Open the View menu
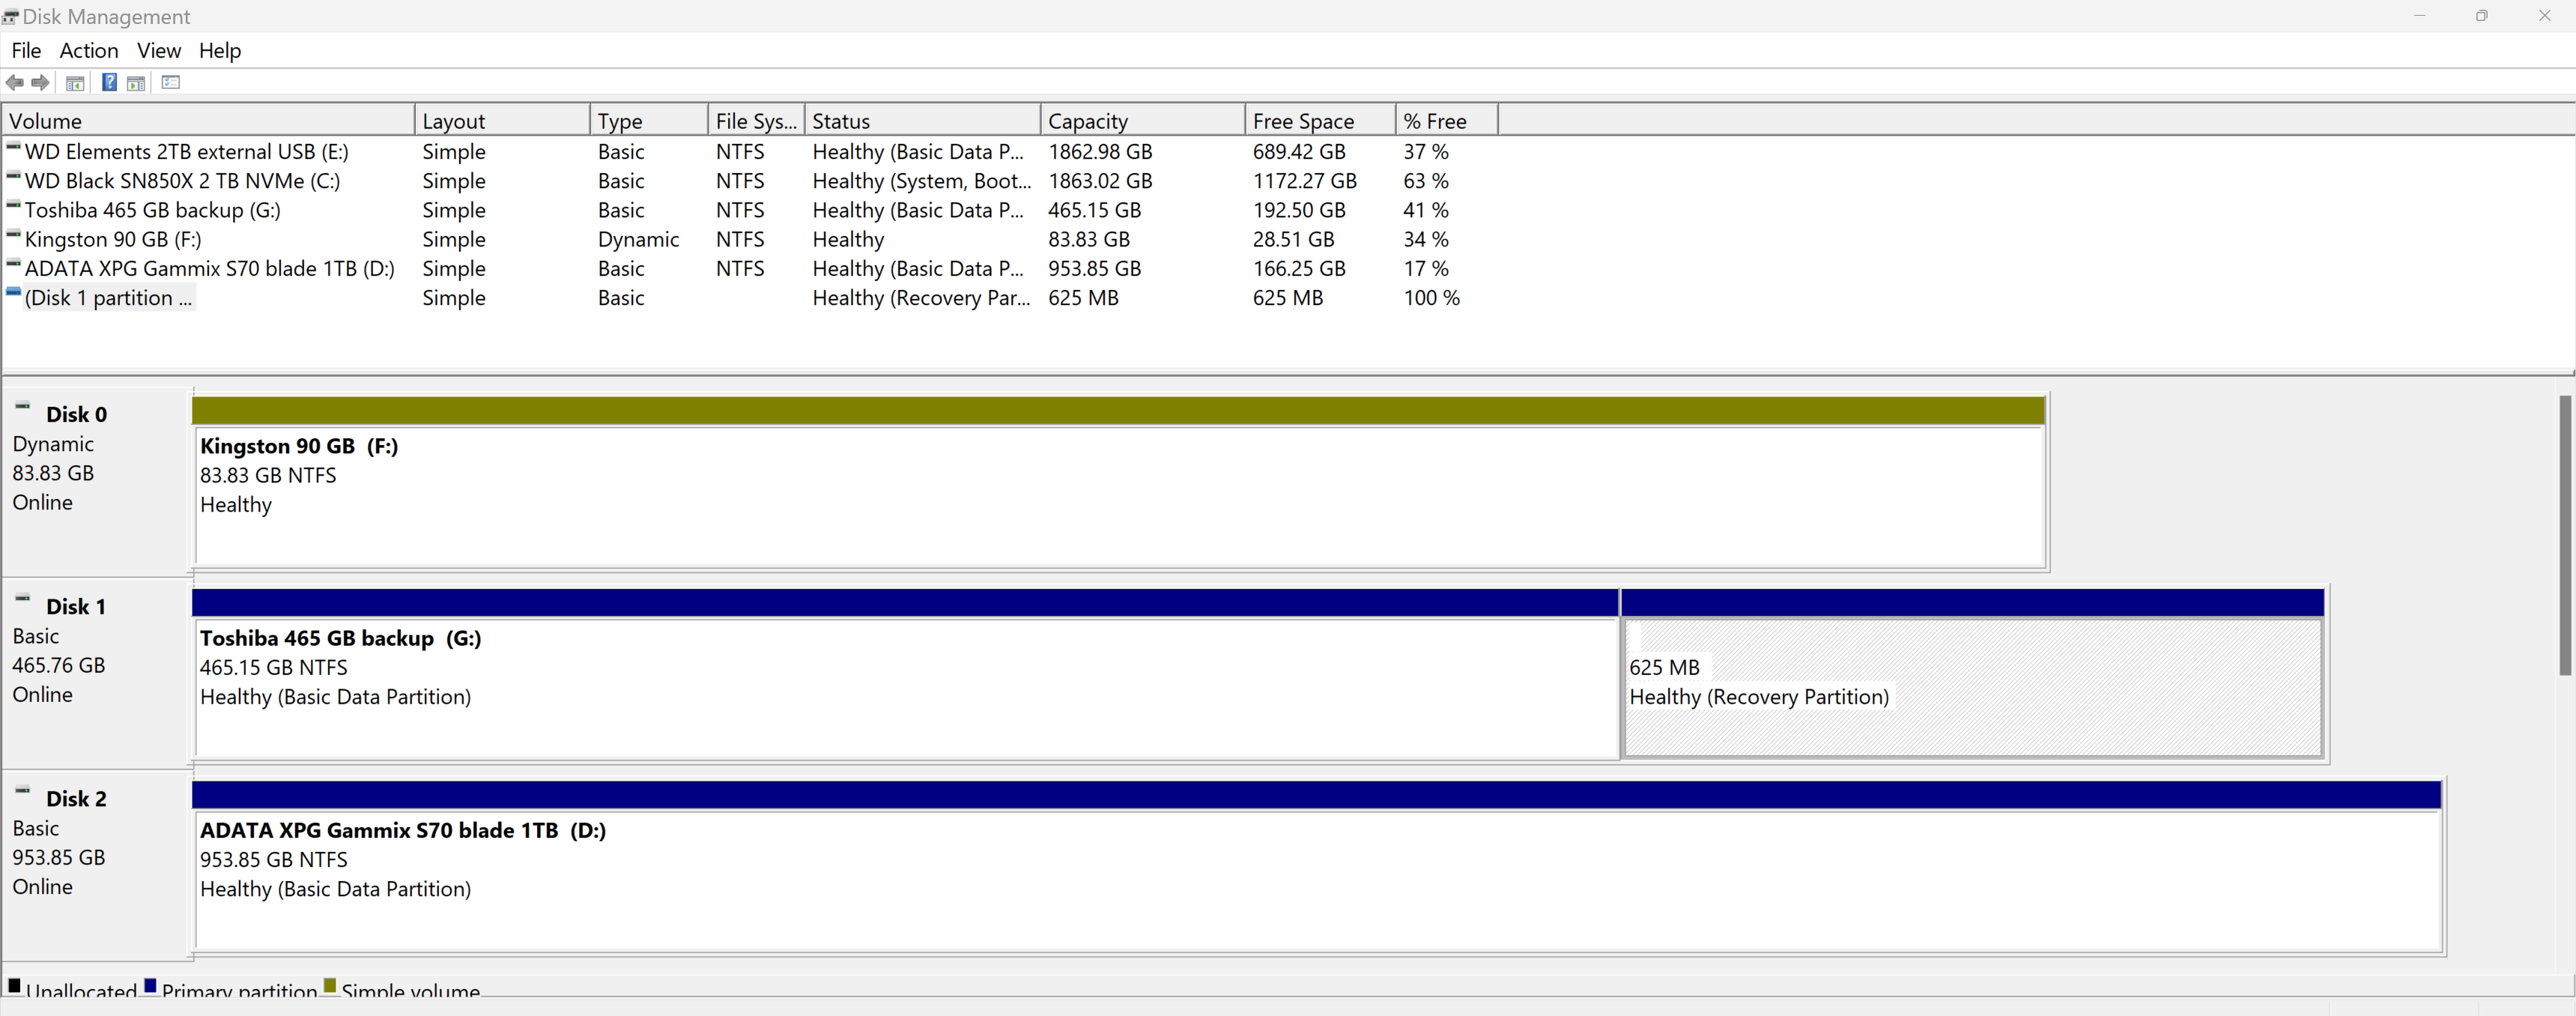Screen dimensions: 2576x1016 tap(158, 50)
